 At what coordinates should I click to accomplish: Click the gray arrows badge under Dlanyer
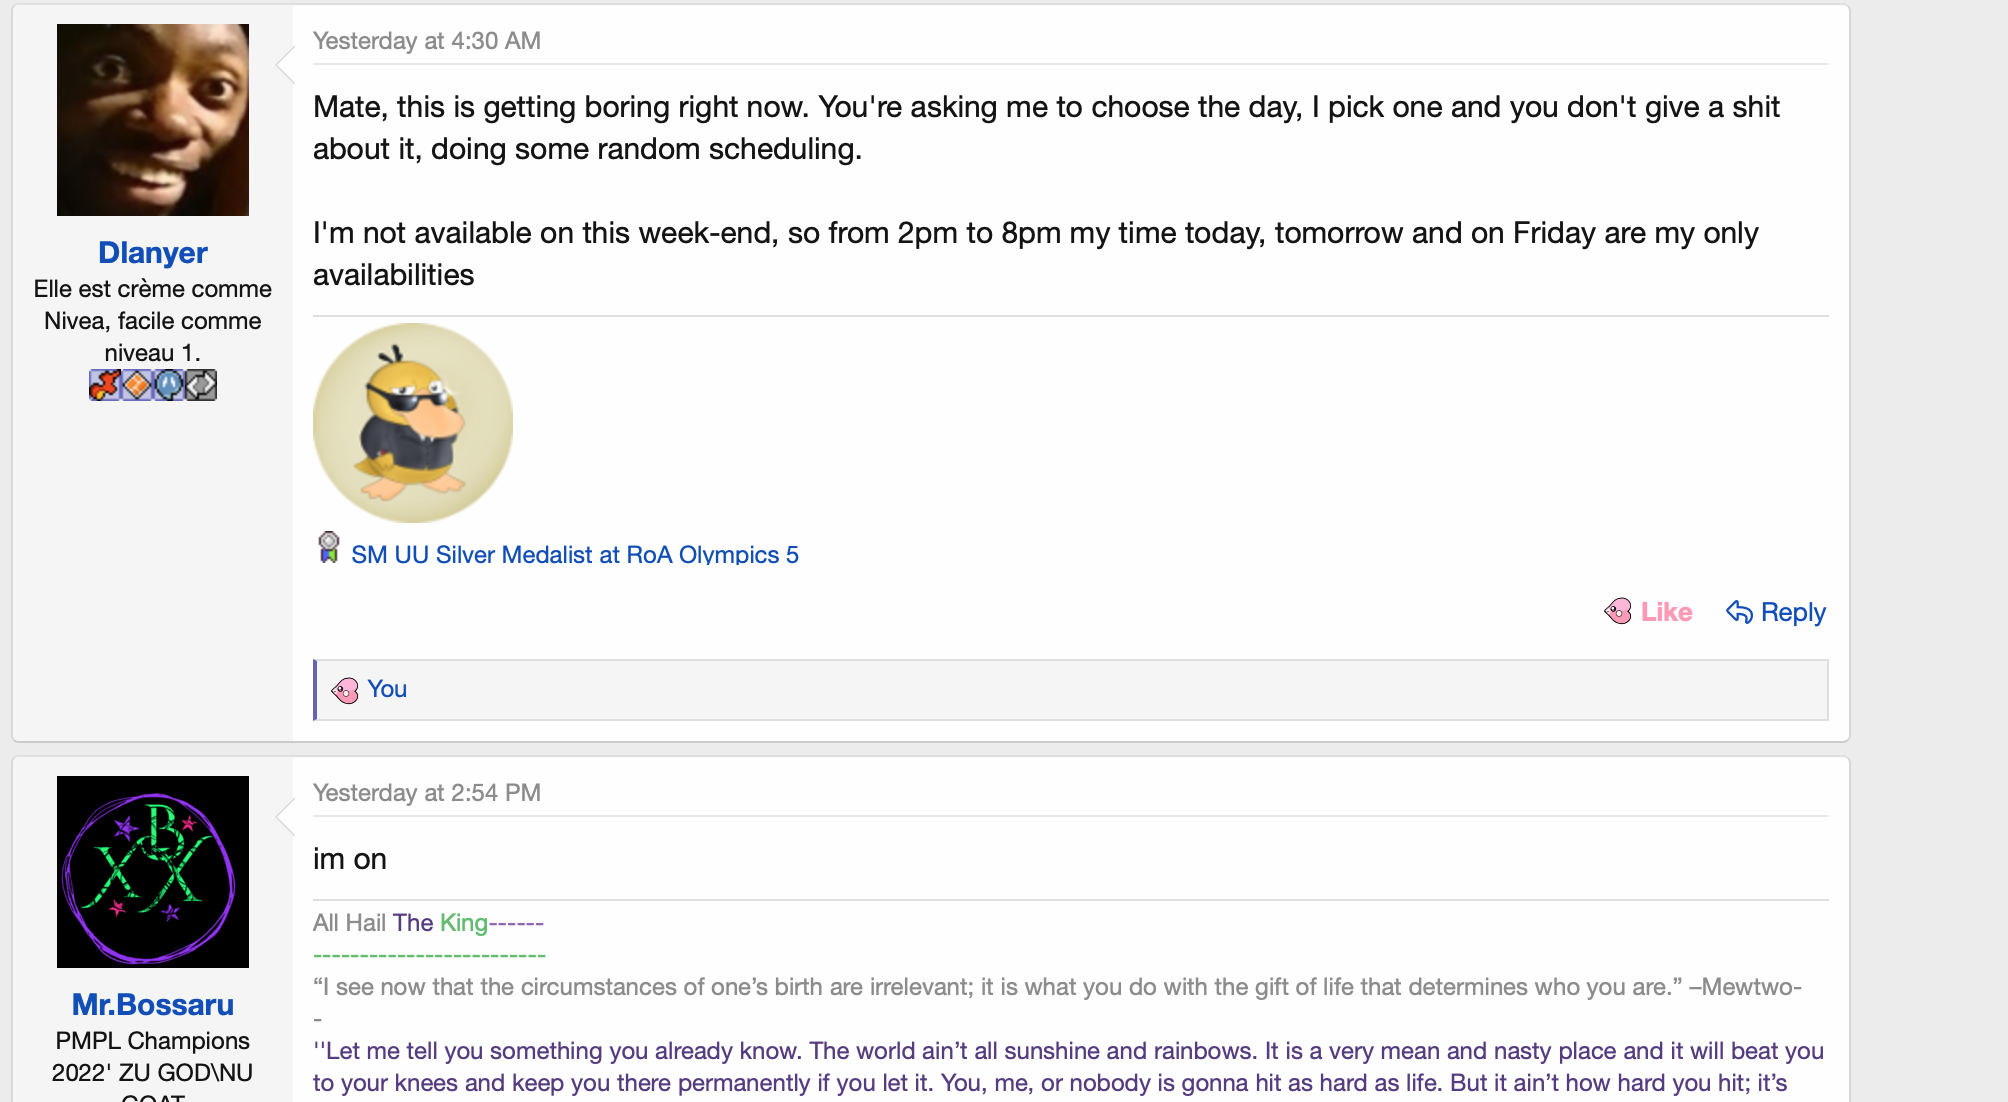click(201, 385)
